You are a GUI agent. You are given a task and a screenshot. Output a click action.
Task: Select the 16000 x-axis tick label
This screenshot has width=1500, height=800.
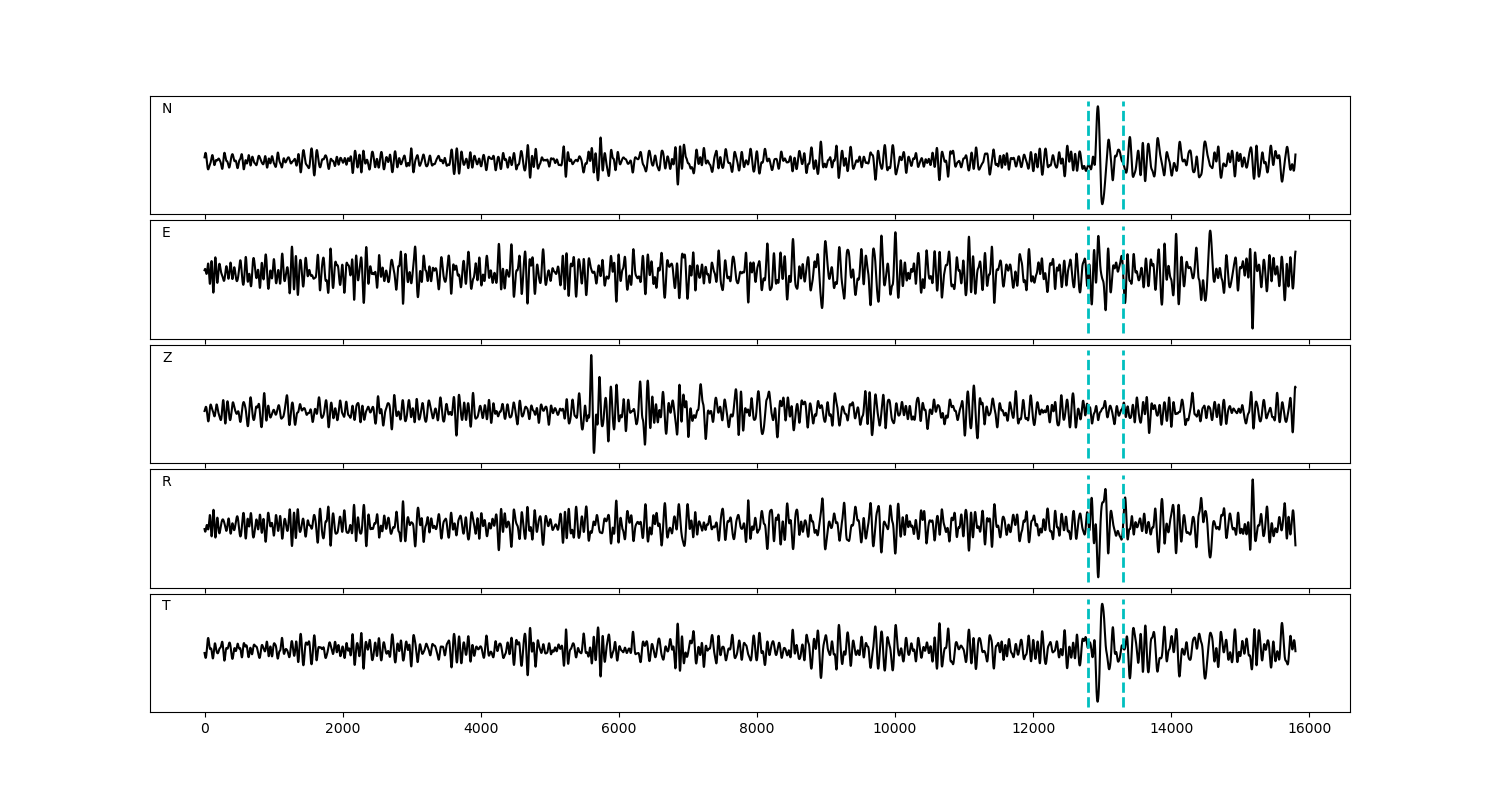pos(1309,729)
